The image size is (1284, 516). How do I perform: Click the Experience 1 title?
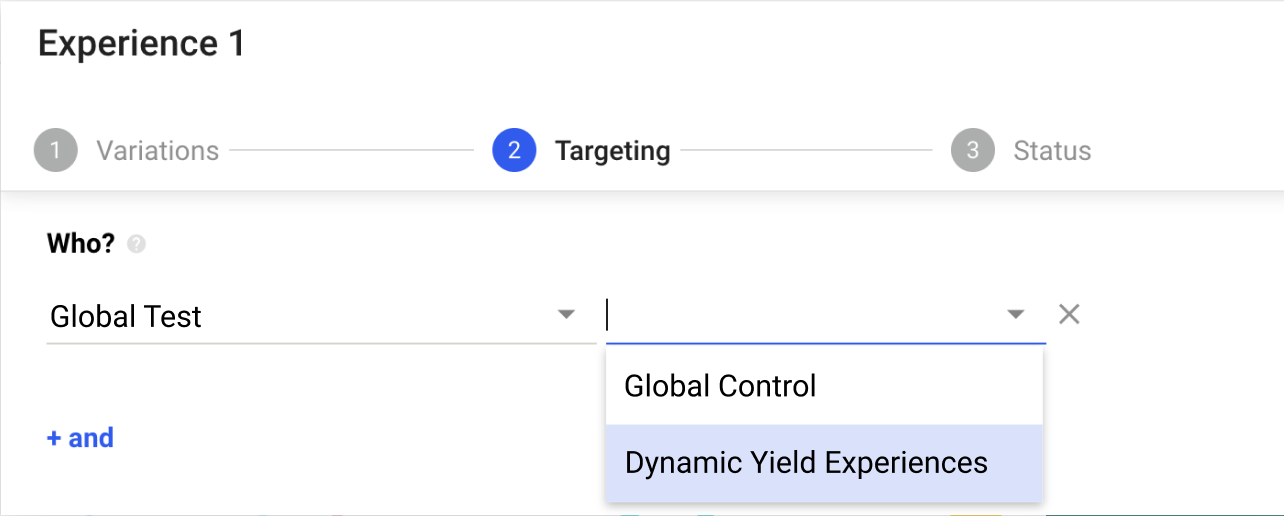point(141,44)
